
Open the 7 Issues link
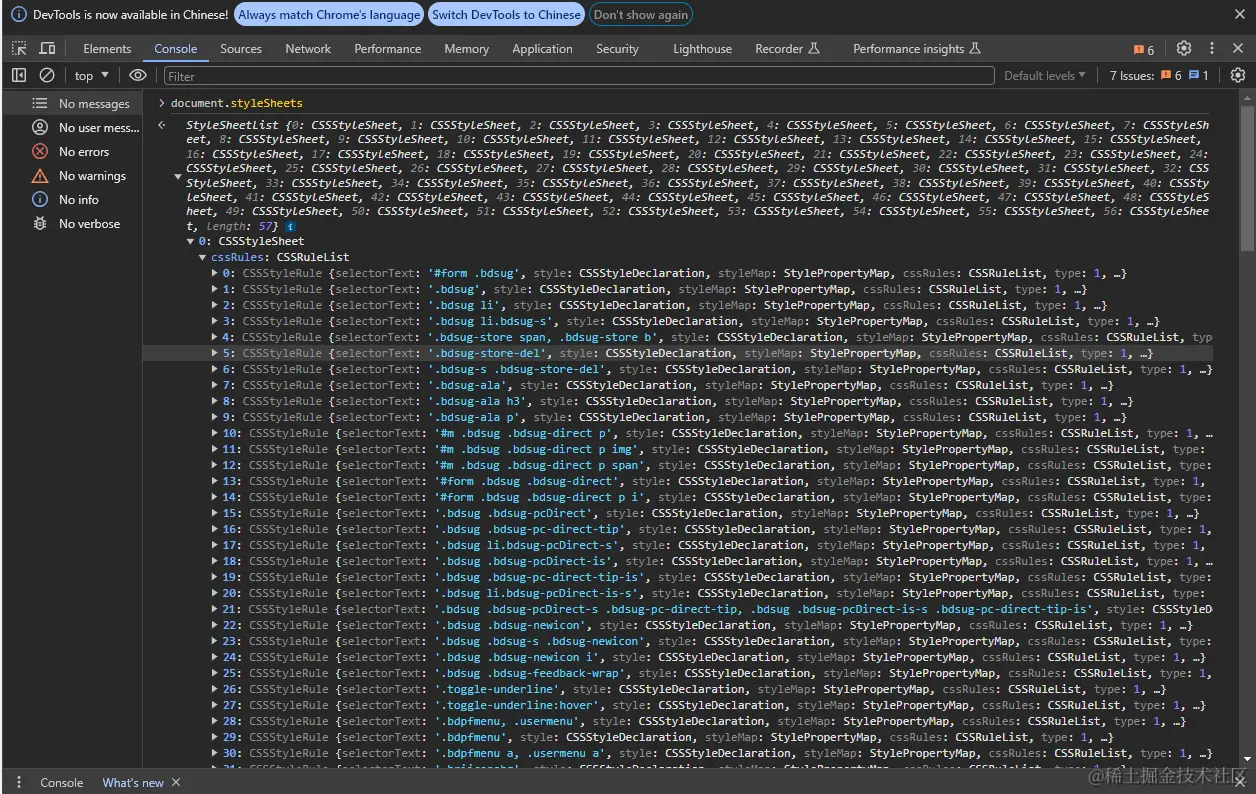coord(1160,75)
